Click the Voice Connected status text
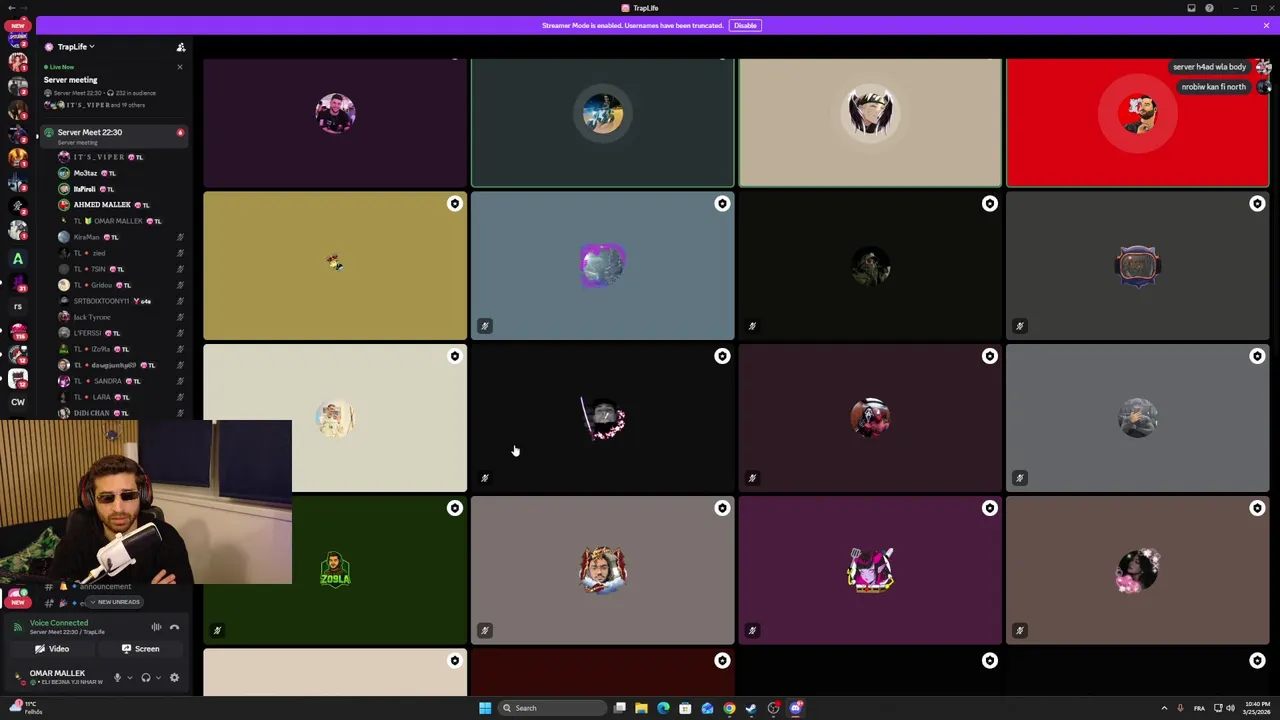The height and width of the screenshot is (720, 1280). tap(59, 623)
